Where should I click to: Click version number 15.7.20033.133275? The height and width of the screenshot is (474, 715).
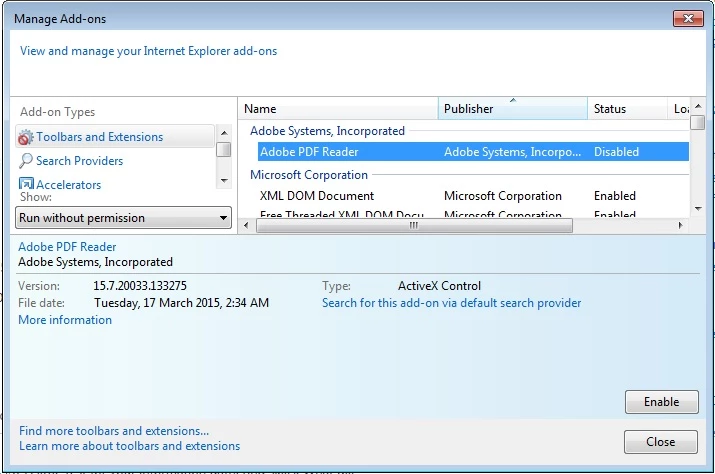[x=140, y=286]
